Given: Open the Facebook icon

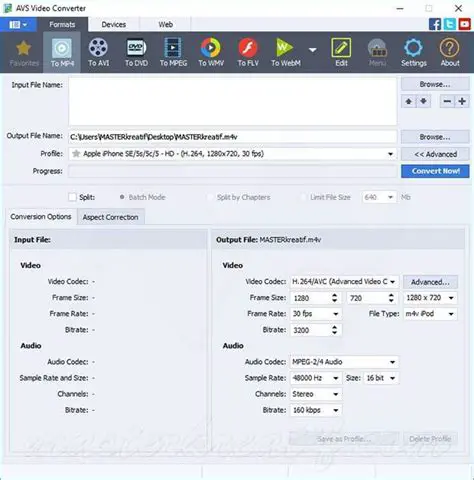Looking at the screenshot, I should tap(435, 24).
